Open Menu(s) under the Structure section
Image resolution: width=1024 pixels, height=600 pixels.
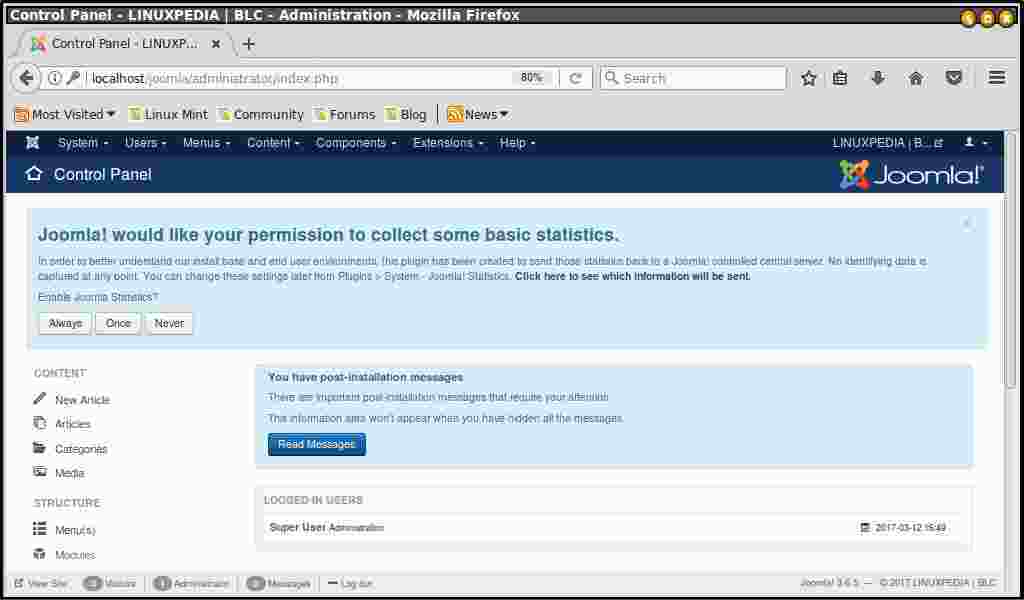pyautogui.click(x=40, y=529)
